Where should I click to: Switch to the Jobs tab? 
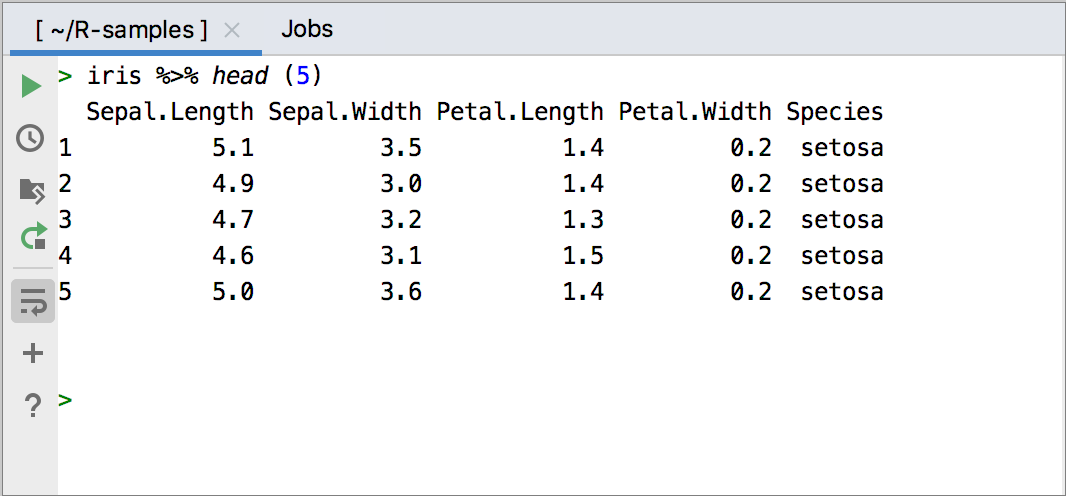[x=307, y=30]
